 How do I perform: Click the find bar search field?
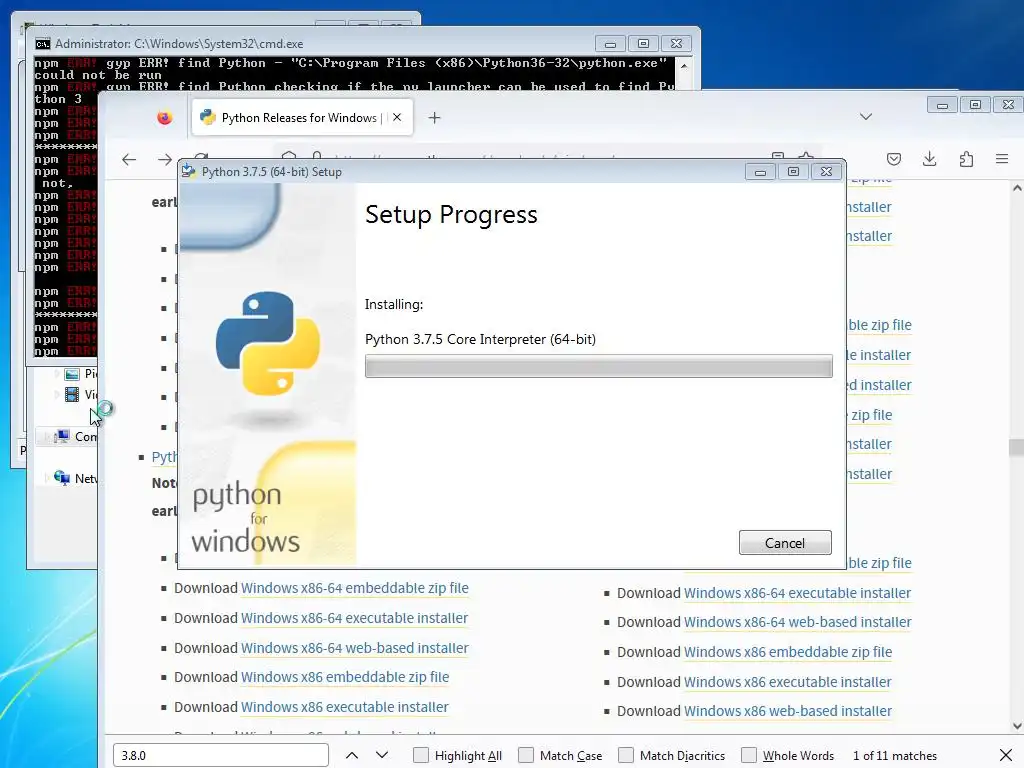[221, 755]
